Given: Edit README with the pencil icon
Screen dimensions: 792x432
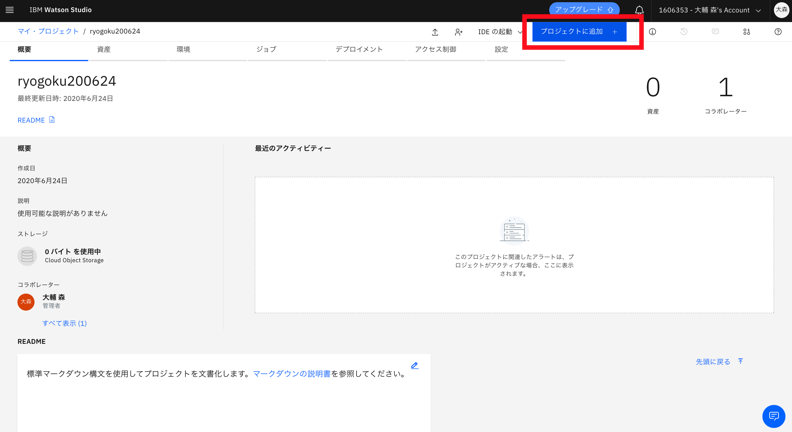Looking at the screenshot, I should [x=415, y=365].
